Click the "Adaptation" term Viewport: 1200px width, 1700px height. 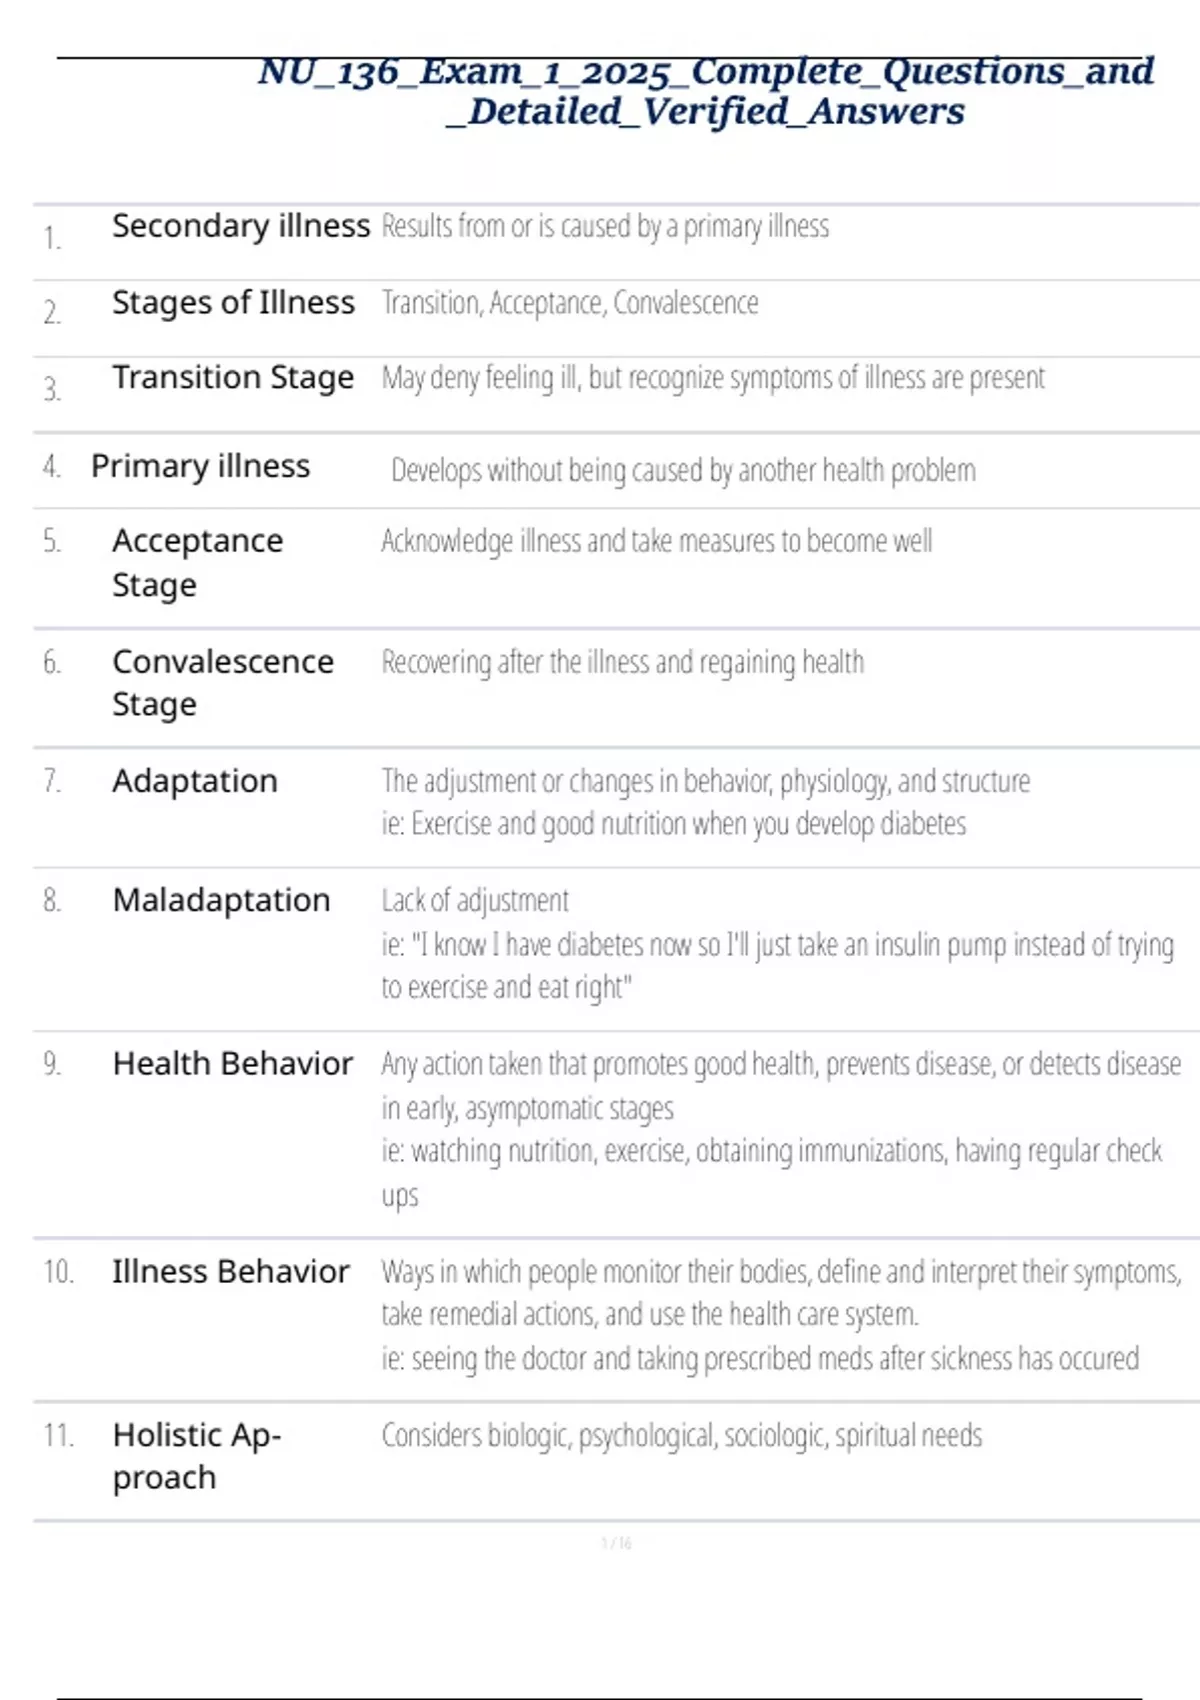195,781
